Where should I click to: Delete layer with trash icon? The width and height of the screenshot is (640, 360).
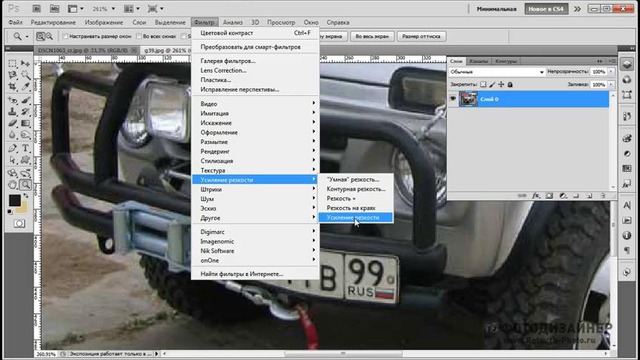coord(602,196)
